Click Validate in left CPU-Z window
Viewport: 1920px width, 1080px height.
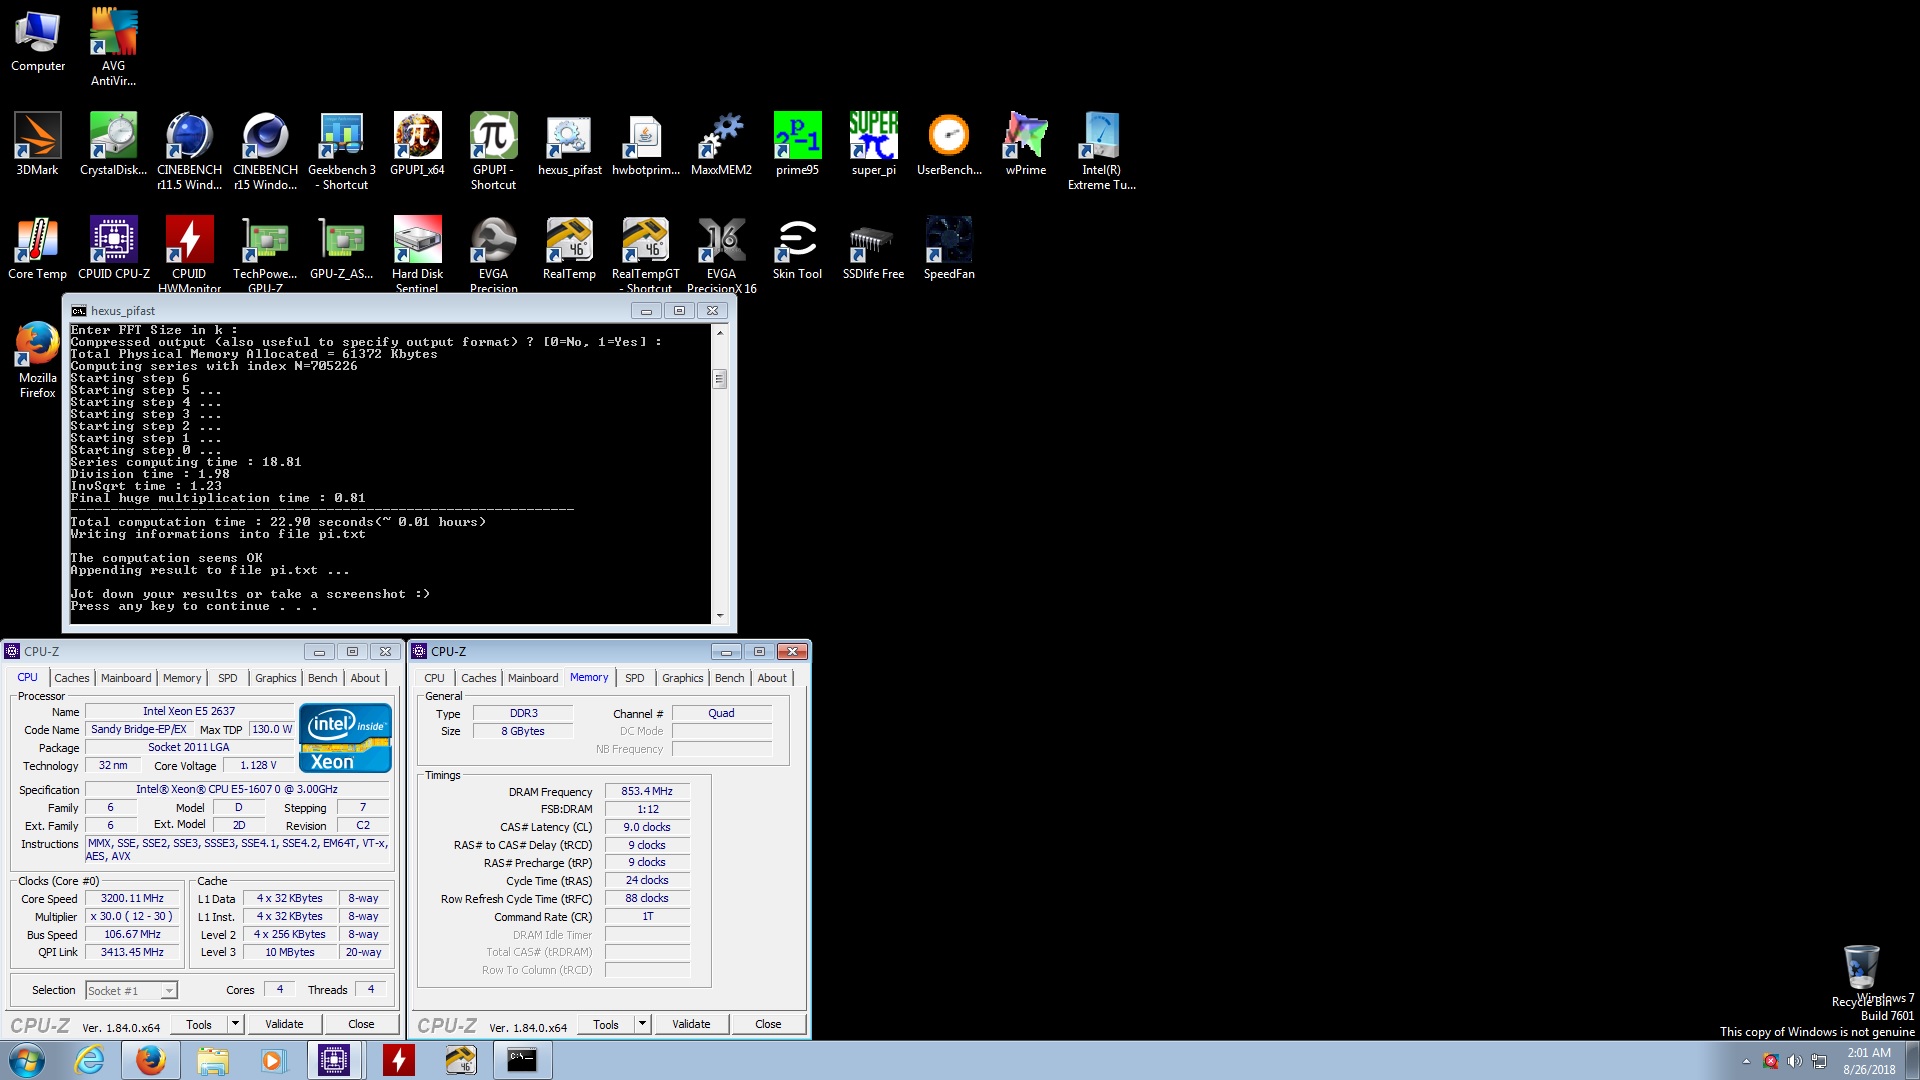(284, 1024)
